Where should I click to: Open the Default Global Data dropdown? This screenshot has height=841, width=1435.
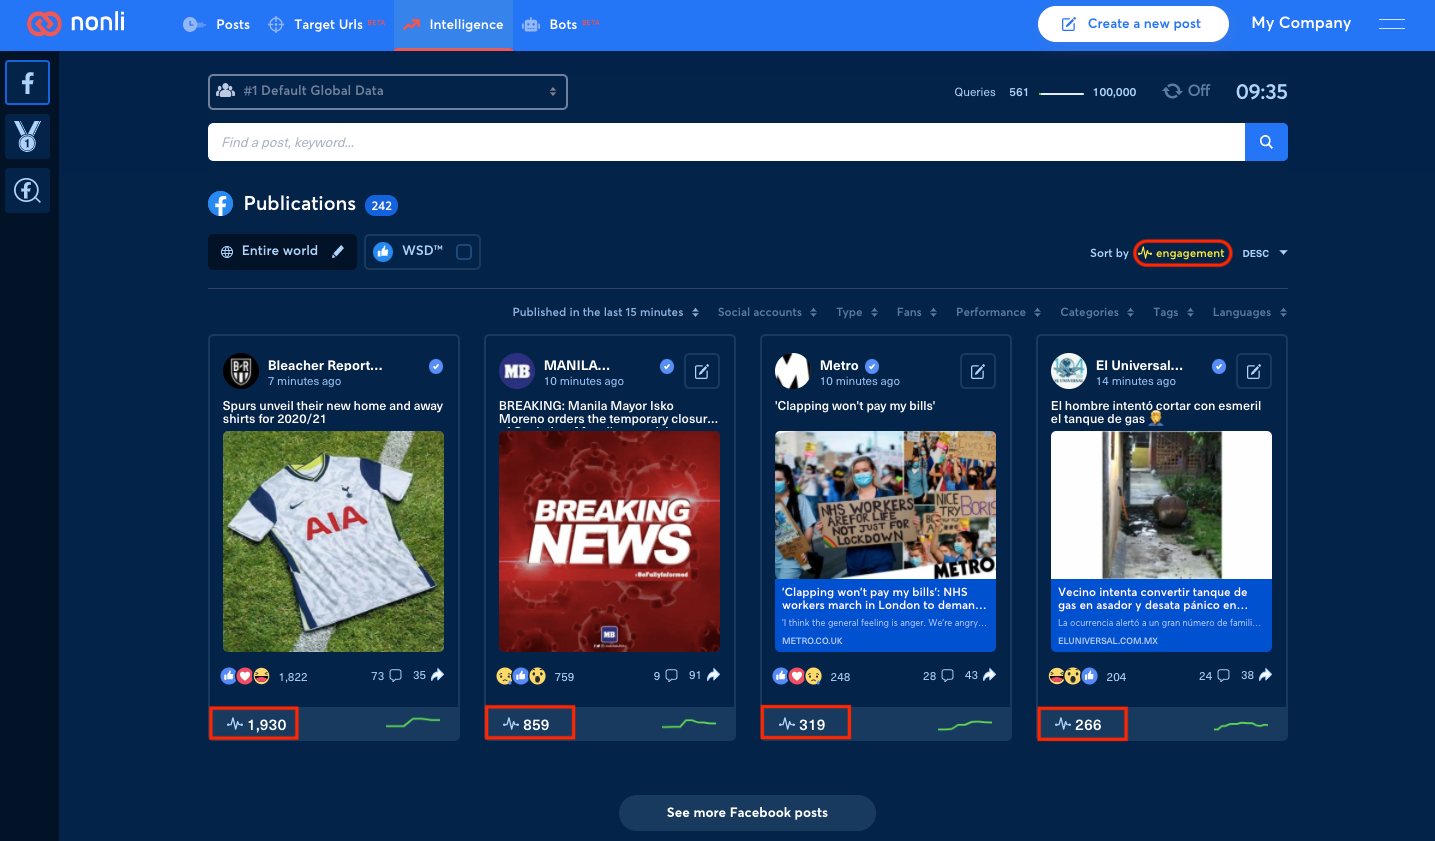pyautogui.click(x=388, y=92)
